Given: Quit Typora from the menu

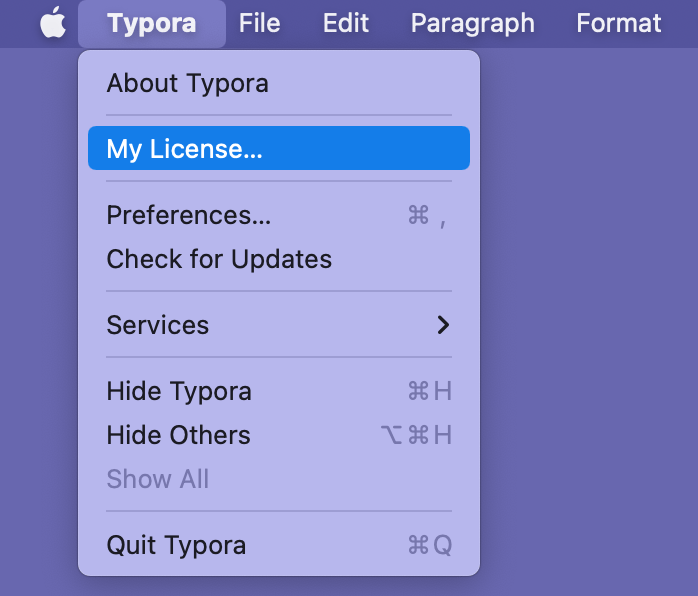Looking at the screenshot, I should (176, 545).
